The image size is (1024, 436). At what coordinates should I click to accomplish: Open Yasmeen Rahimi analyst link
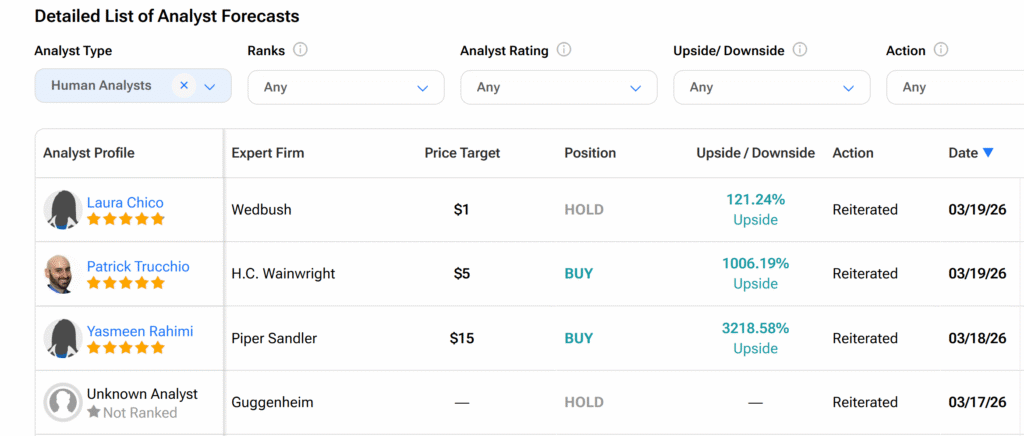coord(139,330)
